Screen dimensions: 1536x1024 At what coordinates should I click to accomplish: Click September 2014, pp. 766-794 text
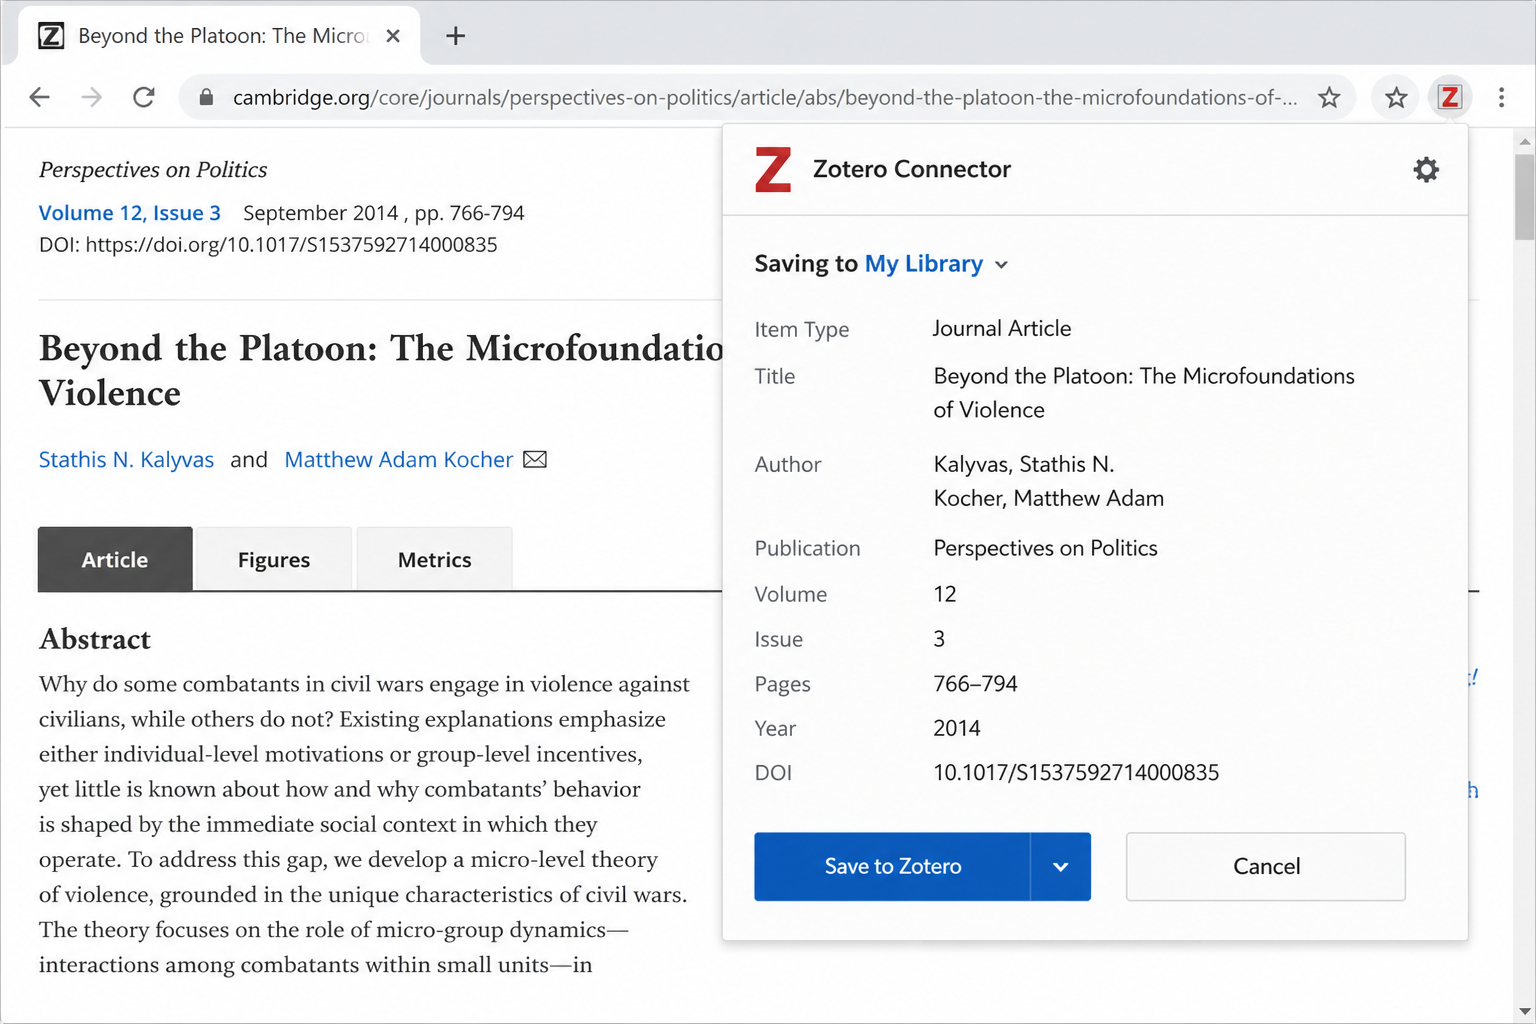pos(384,213)
